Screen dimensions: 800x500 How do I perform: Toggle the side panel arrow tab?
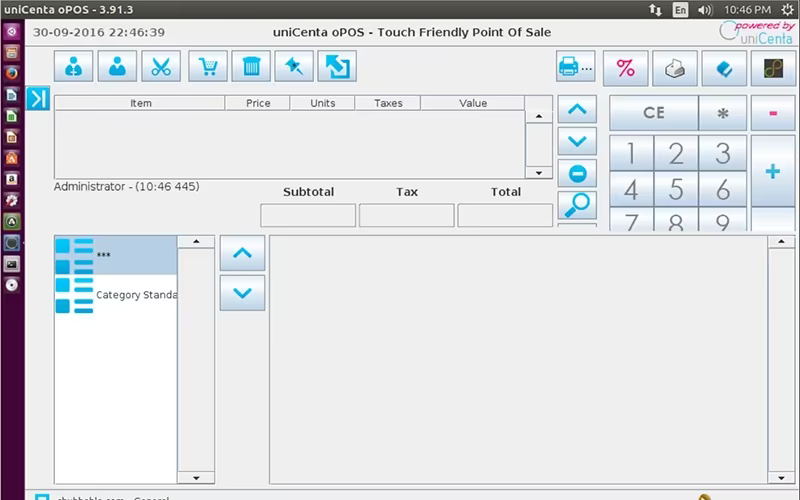coord(38,98)
